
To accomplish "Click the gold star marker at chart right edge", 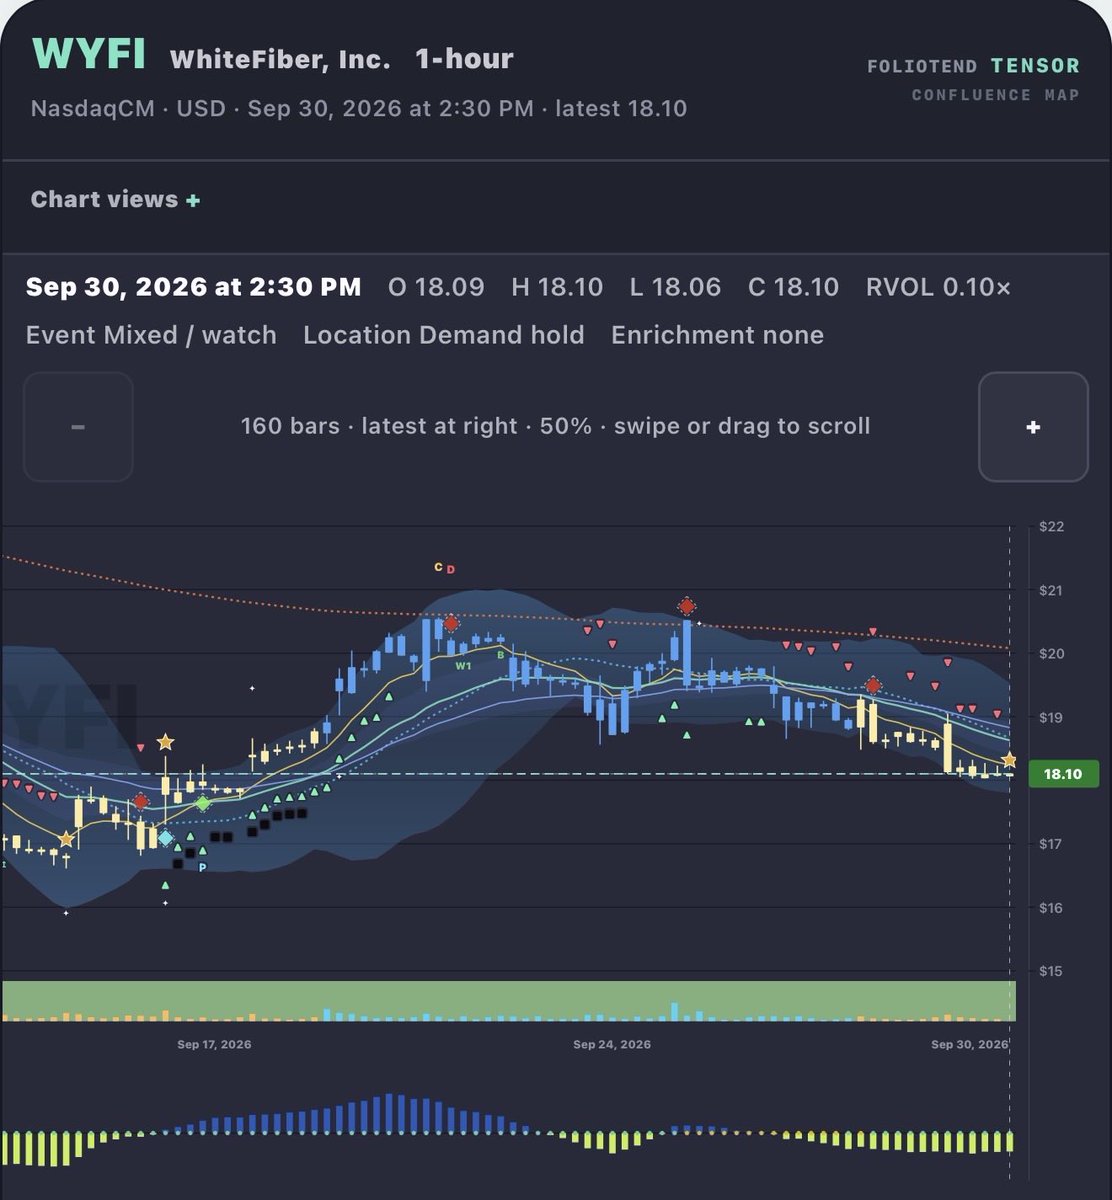I will (1009, 761).
